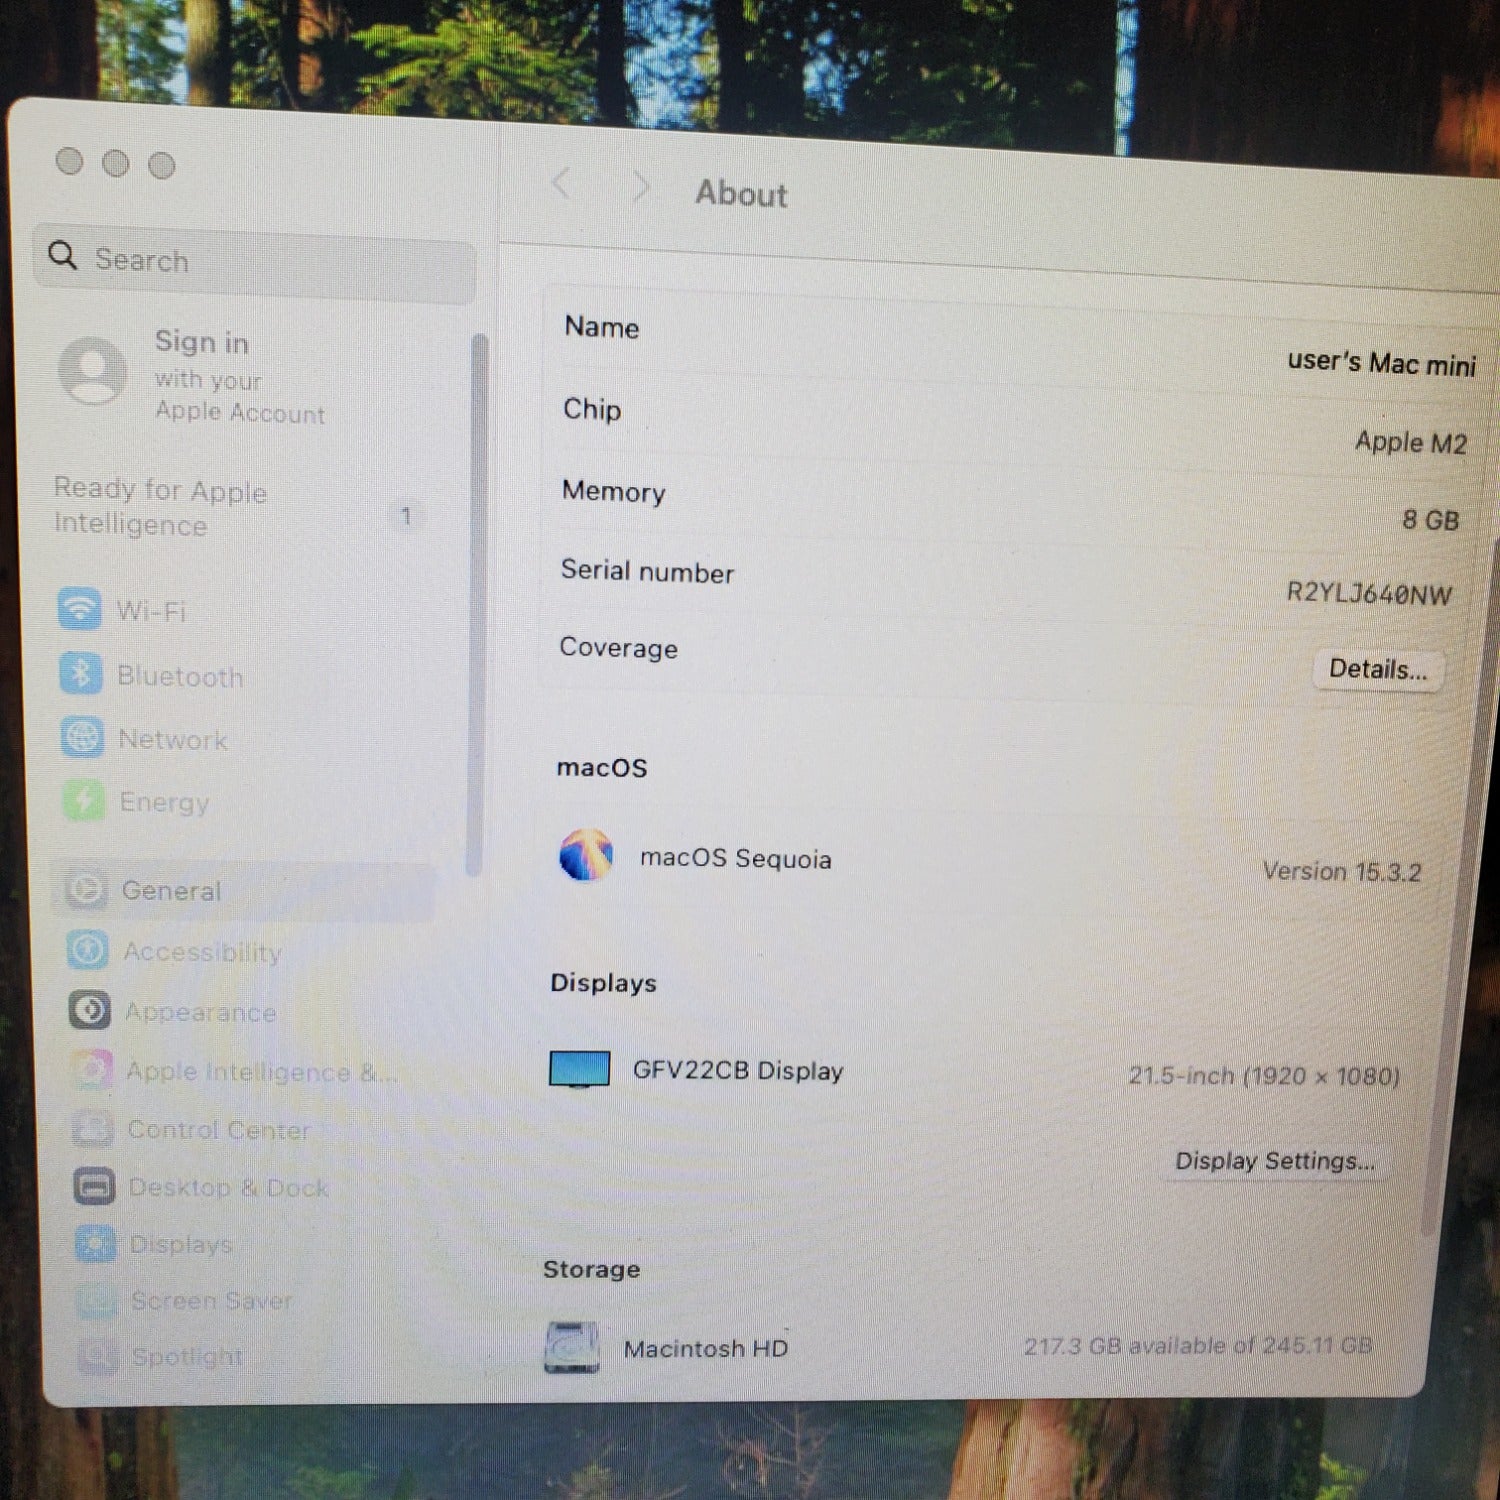The image size is (1500, 1500).
Task: Click the Coverage Details button
Action: (x=1377, y=669)
